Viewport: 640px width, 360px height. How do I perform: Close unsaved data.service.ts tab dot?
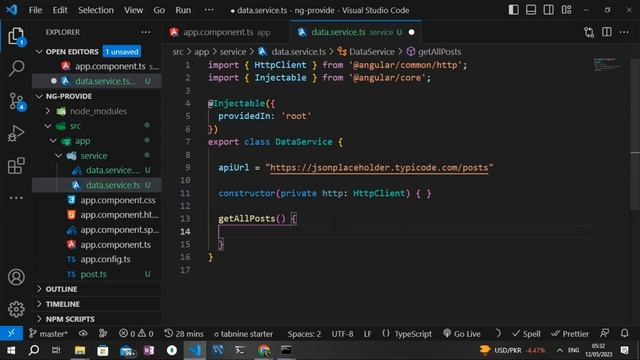[411, 32]
